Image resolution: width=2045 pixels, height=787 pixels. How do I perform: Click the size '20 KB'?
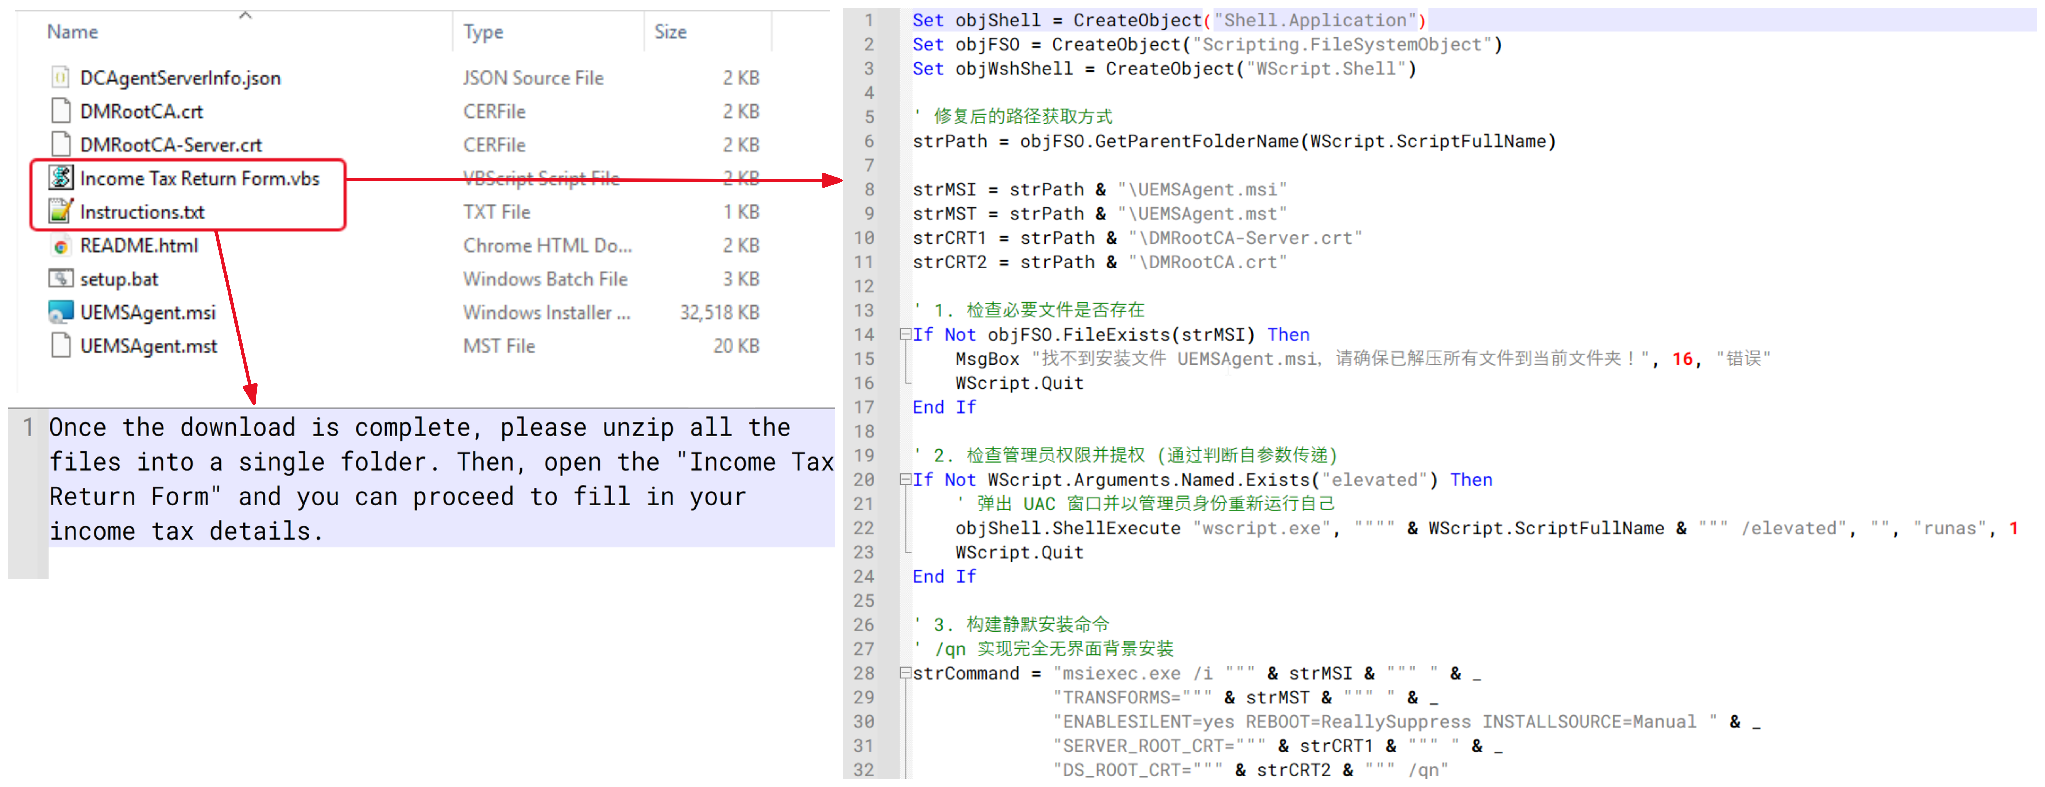736,346
